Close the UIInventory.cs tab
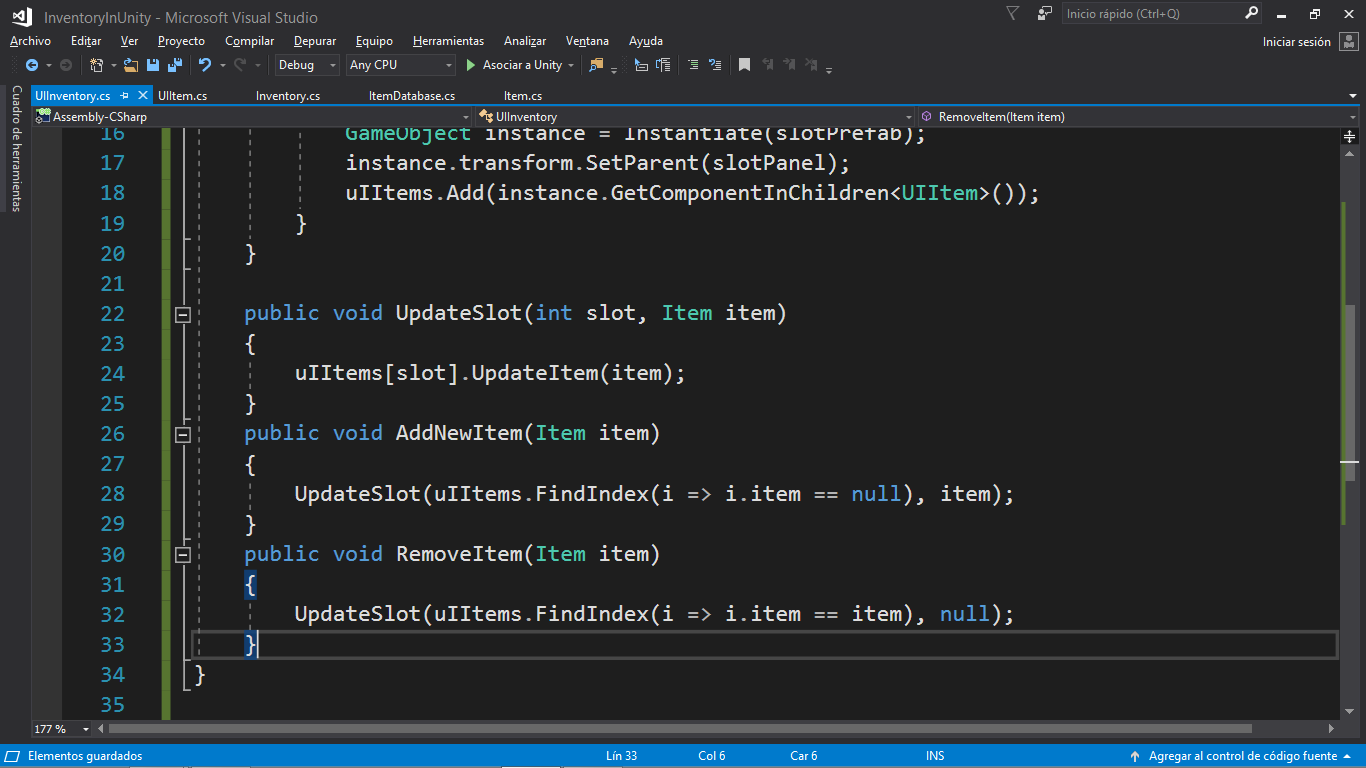This screenshot has height=768, width=1366. [141, 96]
